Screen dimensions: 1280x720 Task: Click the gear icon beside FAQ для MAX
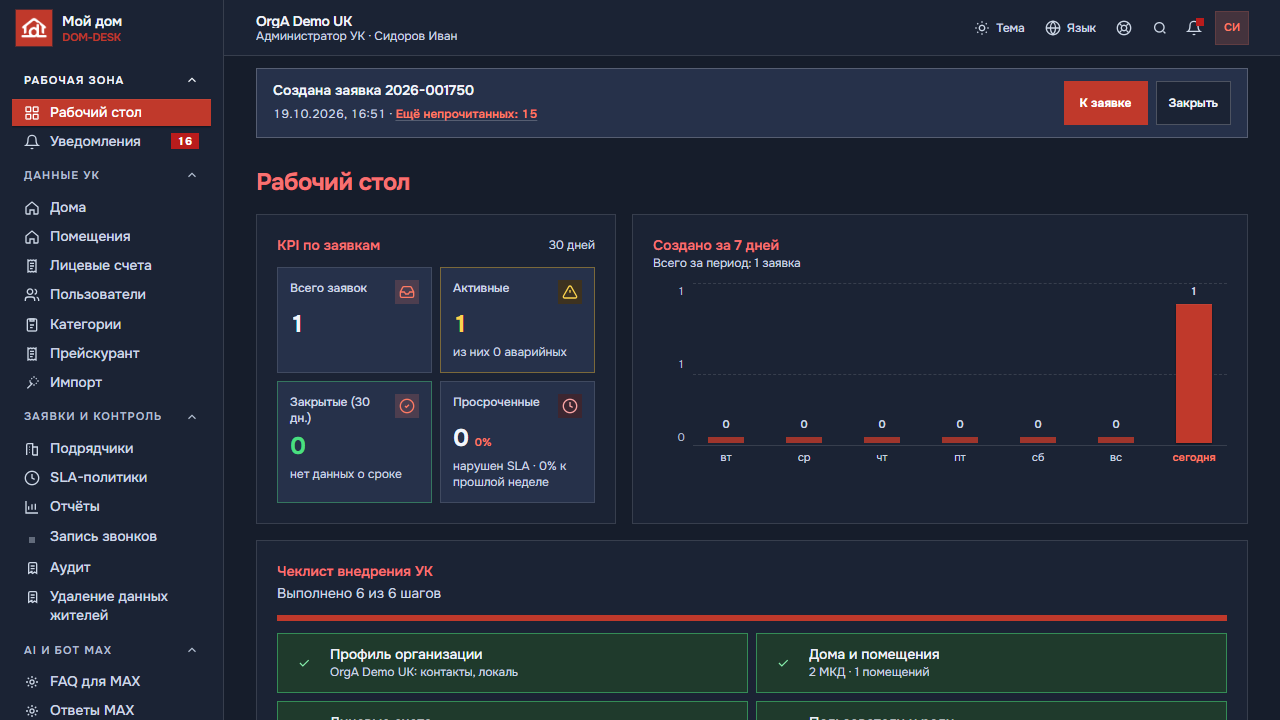(x=32, y=682)
